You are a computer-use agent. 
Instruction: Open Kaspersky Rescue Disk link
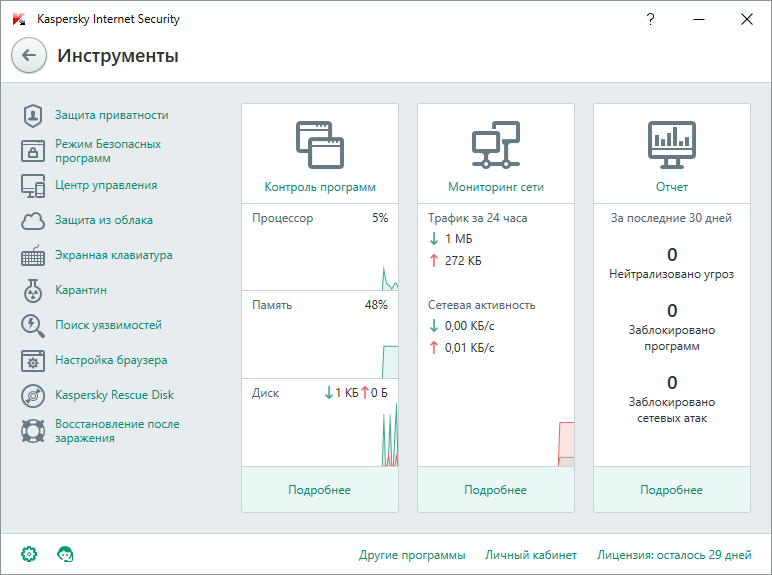114,395
